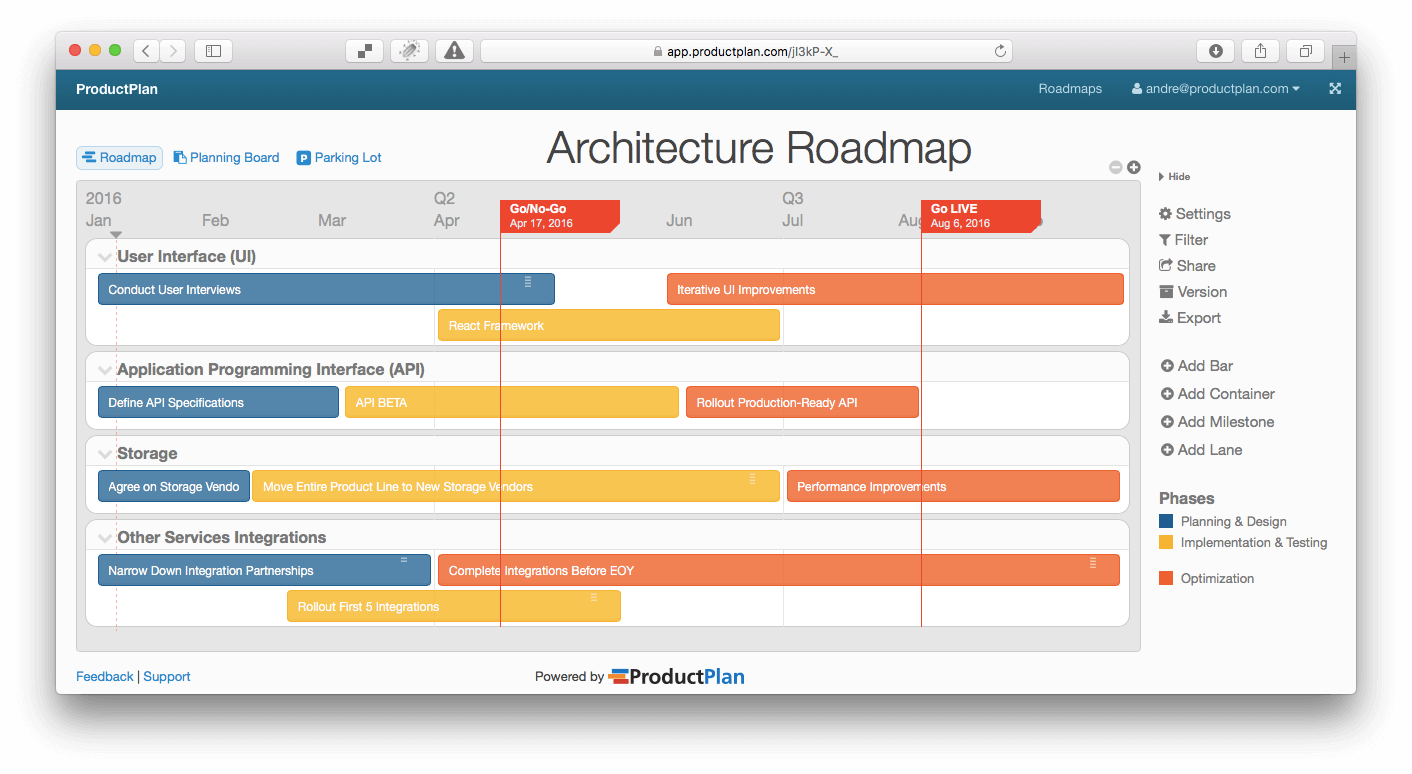Toggle the Application Programming Interface lane closed
The image size is (1412, 774).
pos(105,369)
